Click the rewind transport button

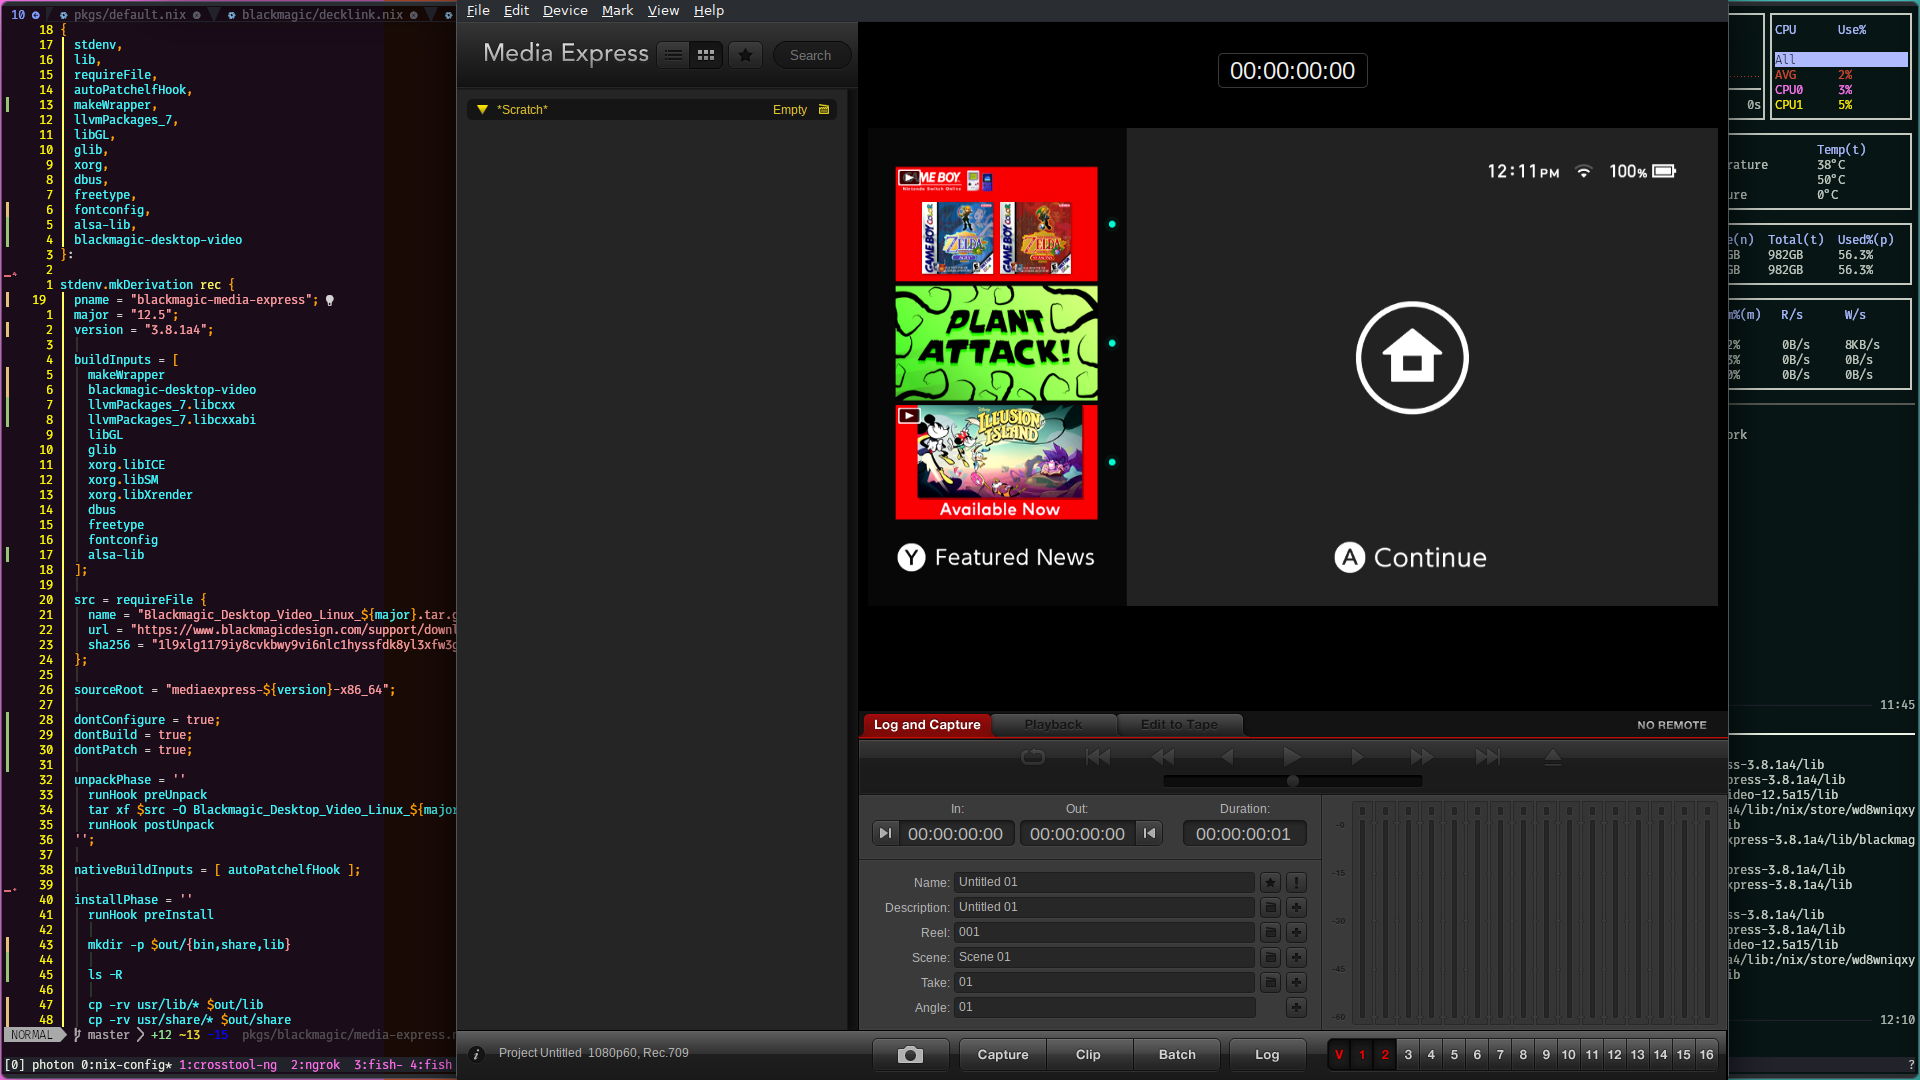pos(1163,757)
